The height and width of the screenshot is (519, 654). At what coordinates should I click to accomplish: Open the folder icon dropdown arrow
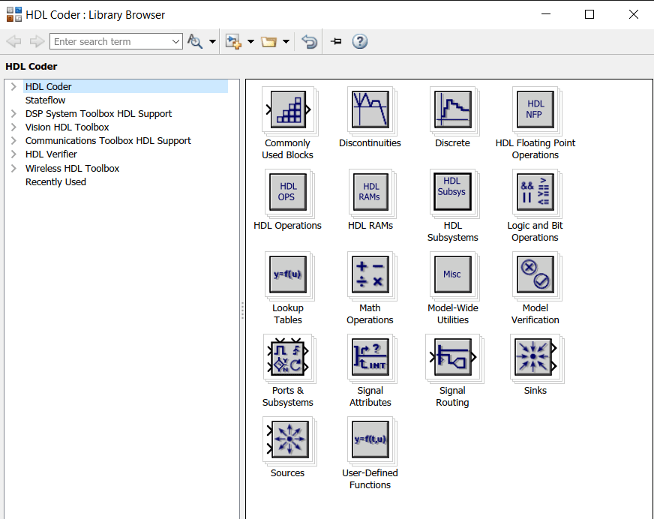tap(286, 42)
